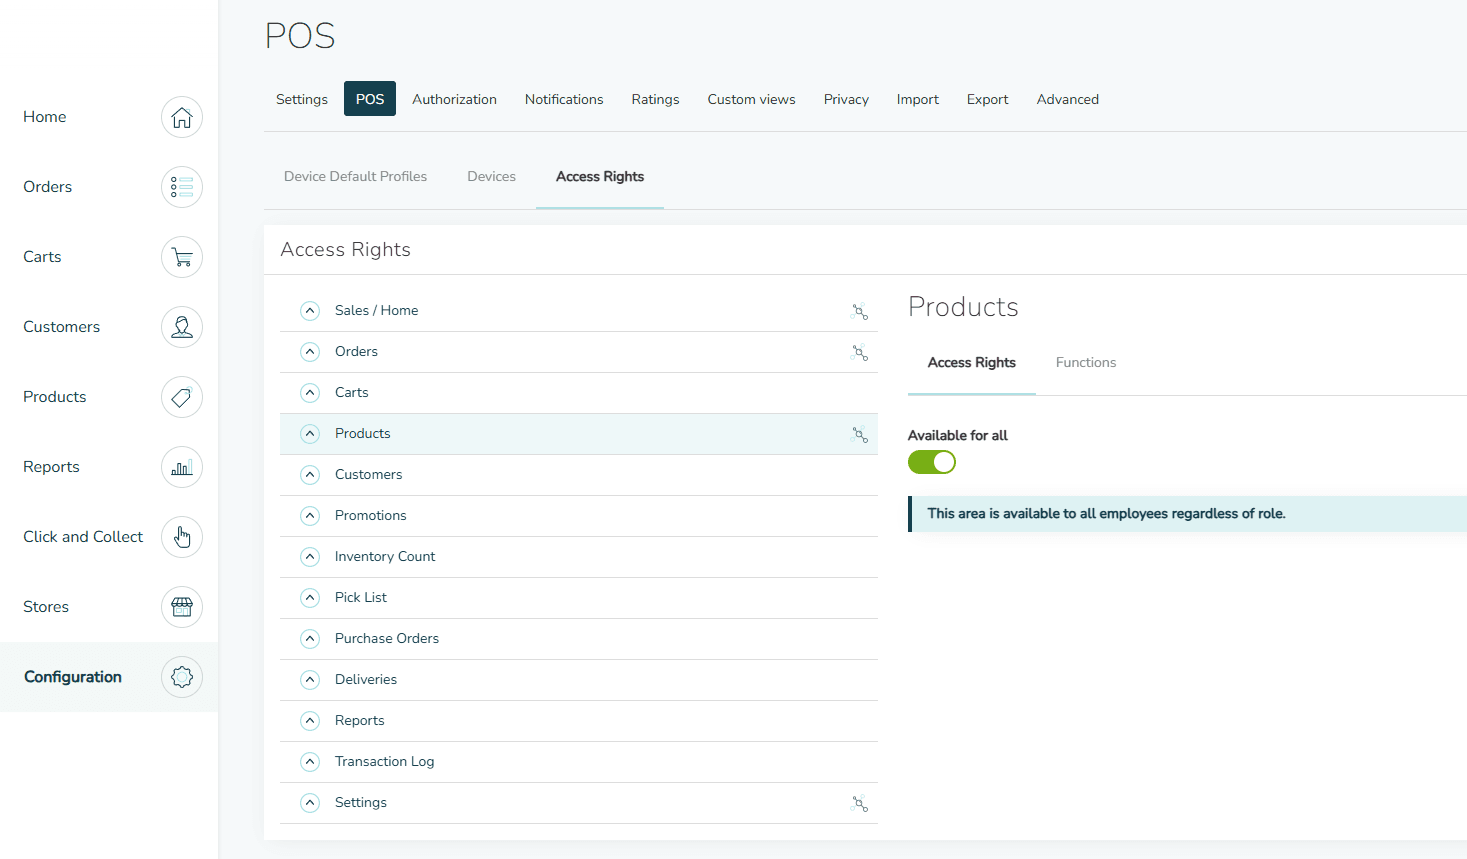Click the Carts shopping cart icon
The width and height of the screenshot is (1467, 859).
click(x=182, y=257)
